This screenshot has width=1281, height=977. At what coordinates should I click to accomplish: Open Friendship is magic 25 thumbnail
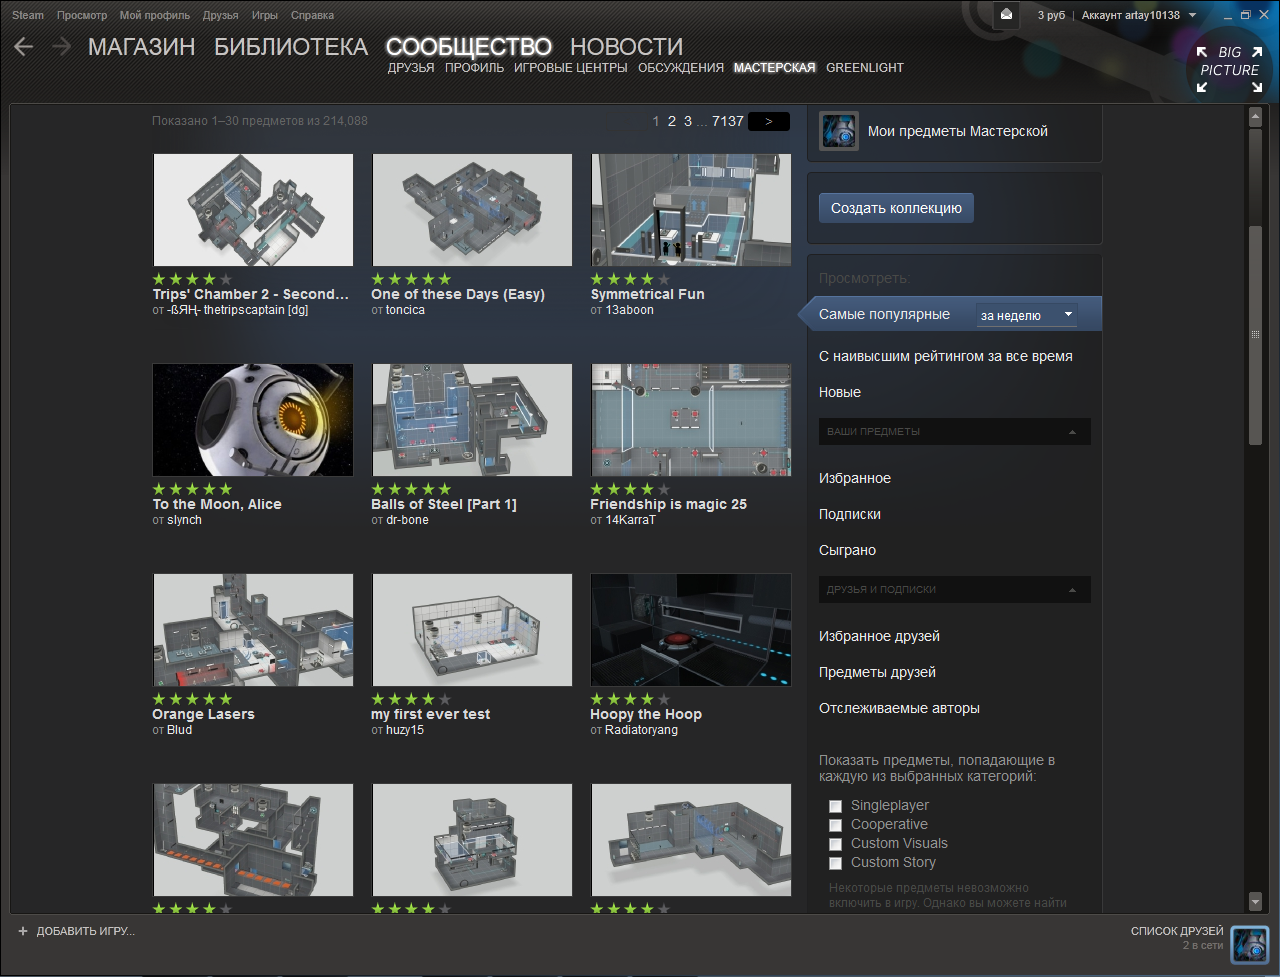click(x=691, y=420)
